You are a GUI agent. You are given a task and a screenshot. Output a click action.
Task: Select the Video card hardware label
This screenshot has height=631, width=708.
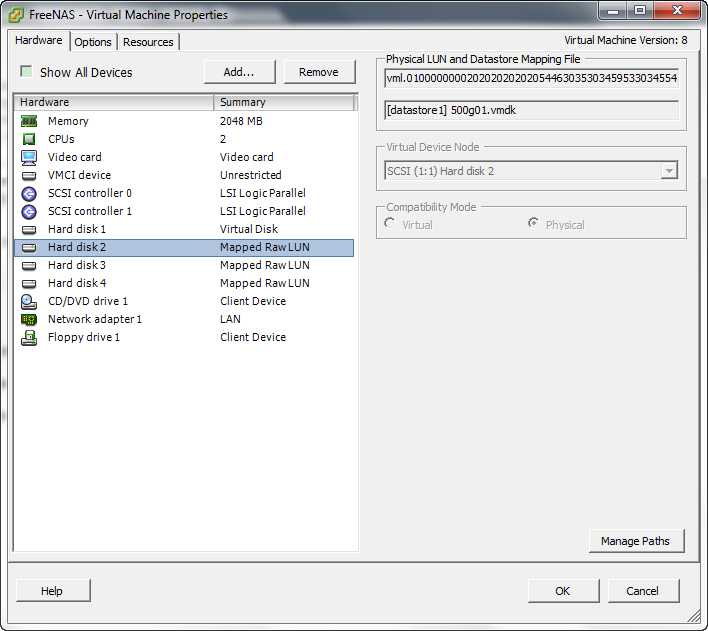point(75,157)
